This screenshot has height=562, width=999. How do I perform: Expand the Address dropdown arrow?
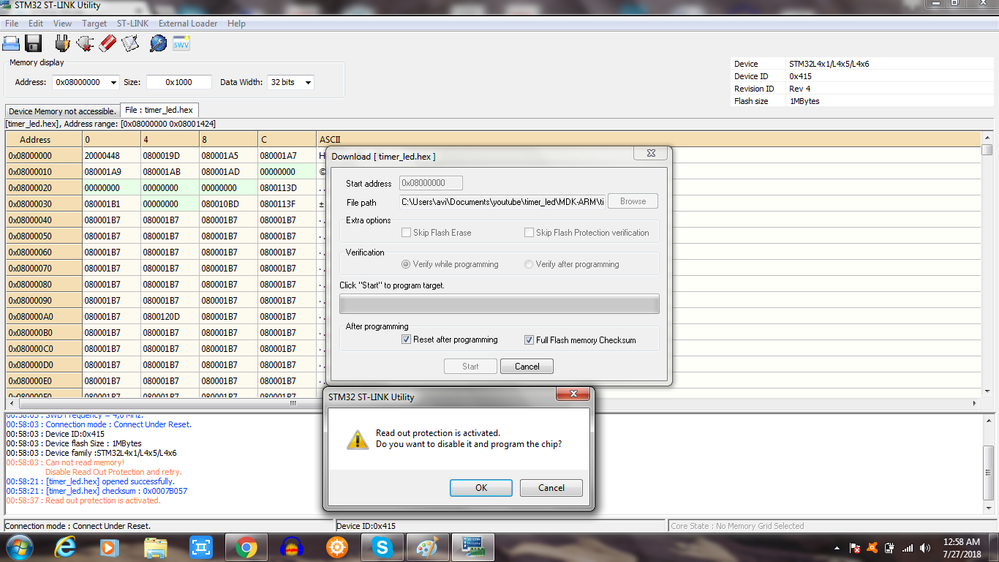[x=113, y=82]
